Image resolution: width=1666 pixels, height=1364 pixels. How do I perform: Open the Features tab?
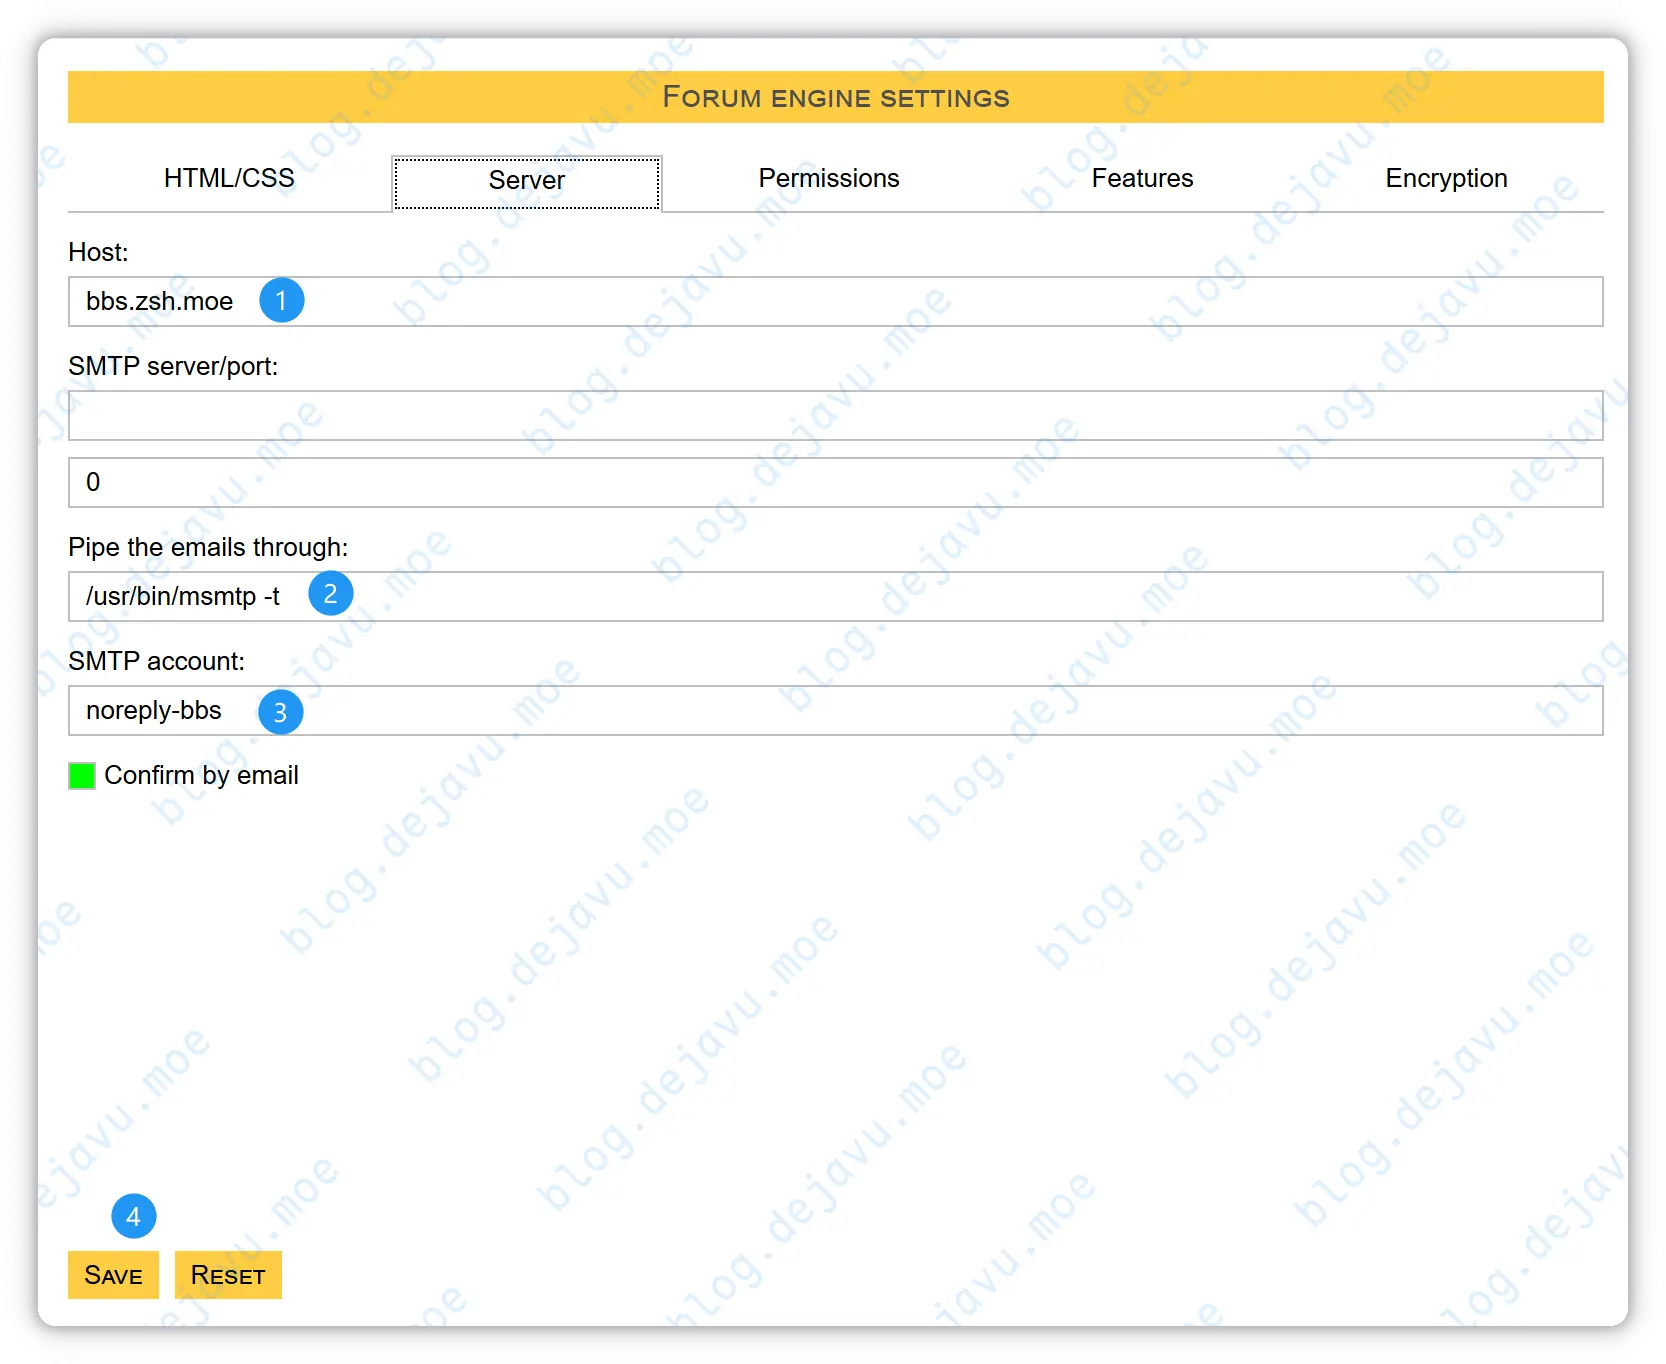tap(1142, 178)
